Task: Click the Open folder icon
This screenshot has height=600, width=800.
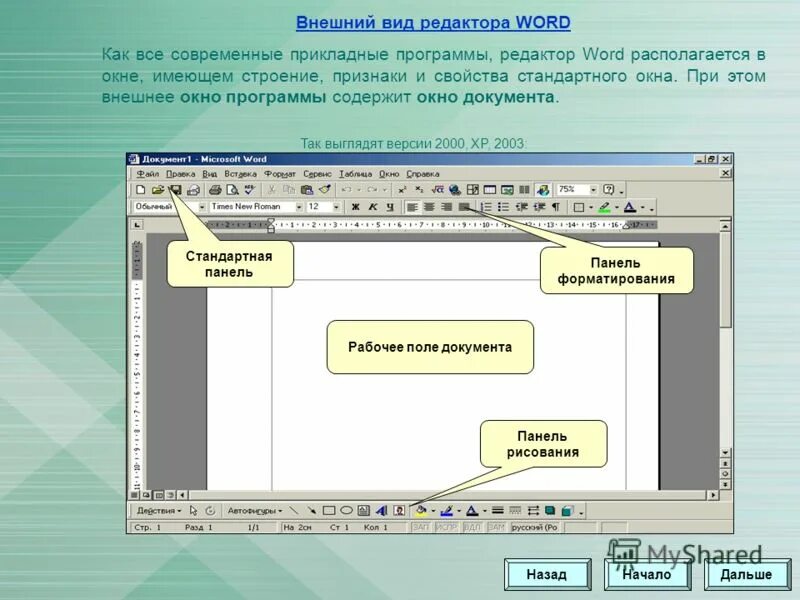Action: coord(158,190)
